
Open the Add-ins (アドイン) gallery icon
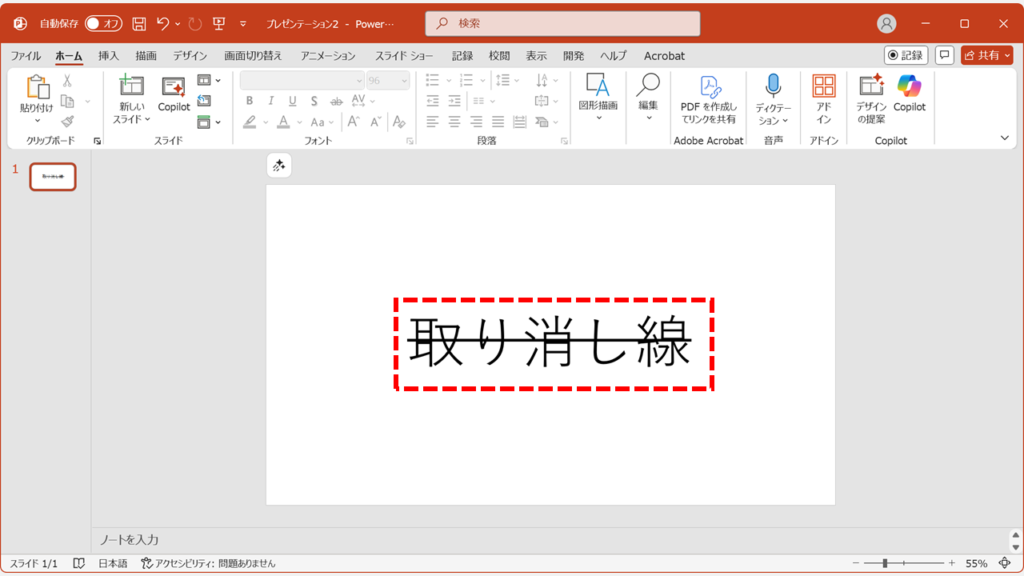pyautogui.click(x=823, y=86)
